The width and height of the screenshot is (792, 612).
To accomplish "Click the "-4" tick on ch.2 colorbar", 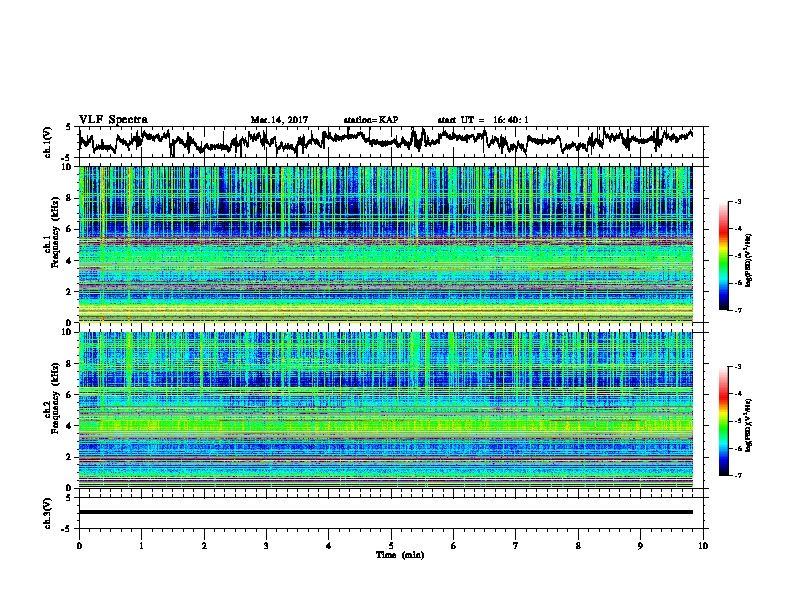I will tap(737, 394).
